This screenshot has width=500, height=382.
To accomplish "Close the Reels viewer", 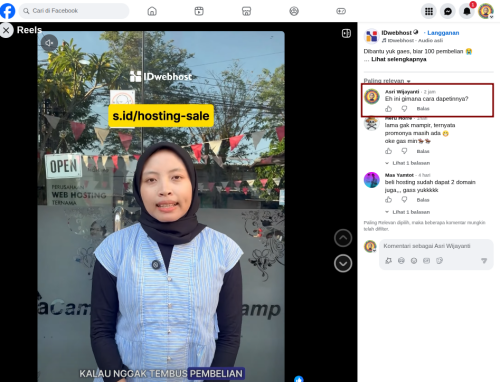I will 6,30.
